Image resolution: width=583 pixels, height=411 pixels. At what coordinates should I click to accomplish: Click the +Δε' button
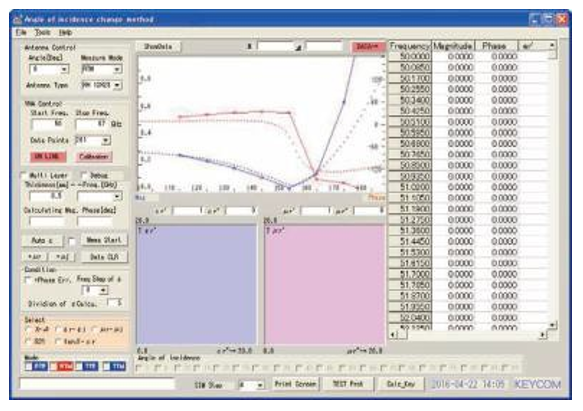[35, 257]
